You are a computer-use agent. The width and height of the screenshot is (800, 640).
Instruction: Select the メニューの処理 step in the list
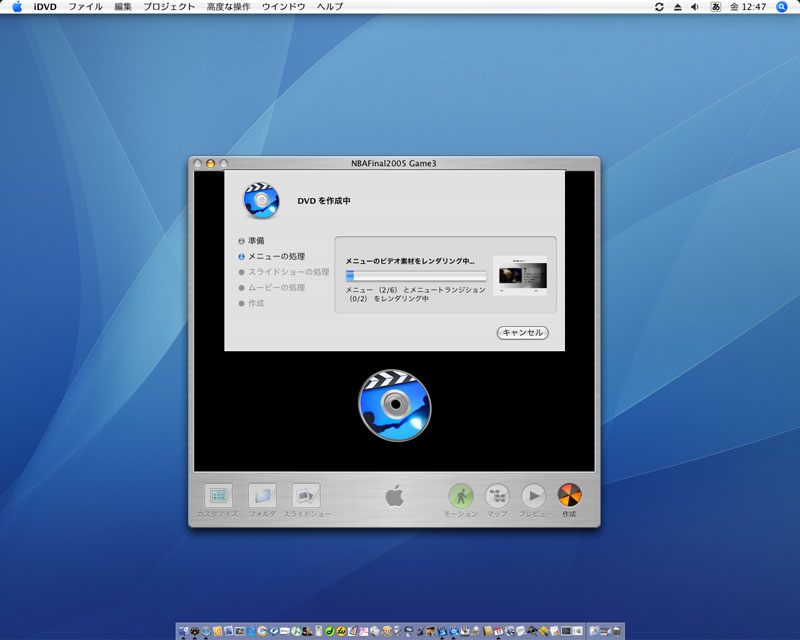click(x=276, y=257)
